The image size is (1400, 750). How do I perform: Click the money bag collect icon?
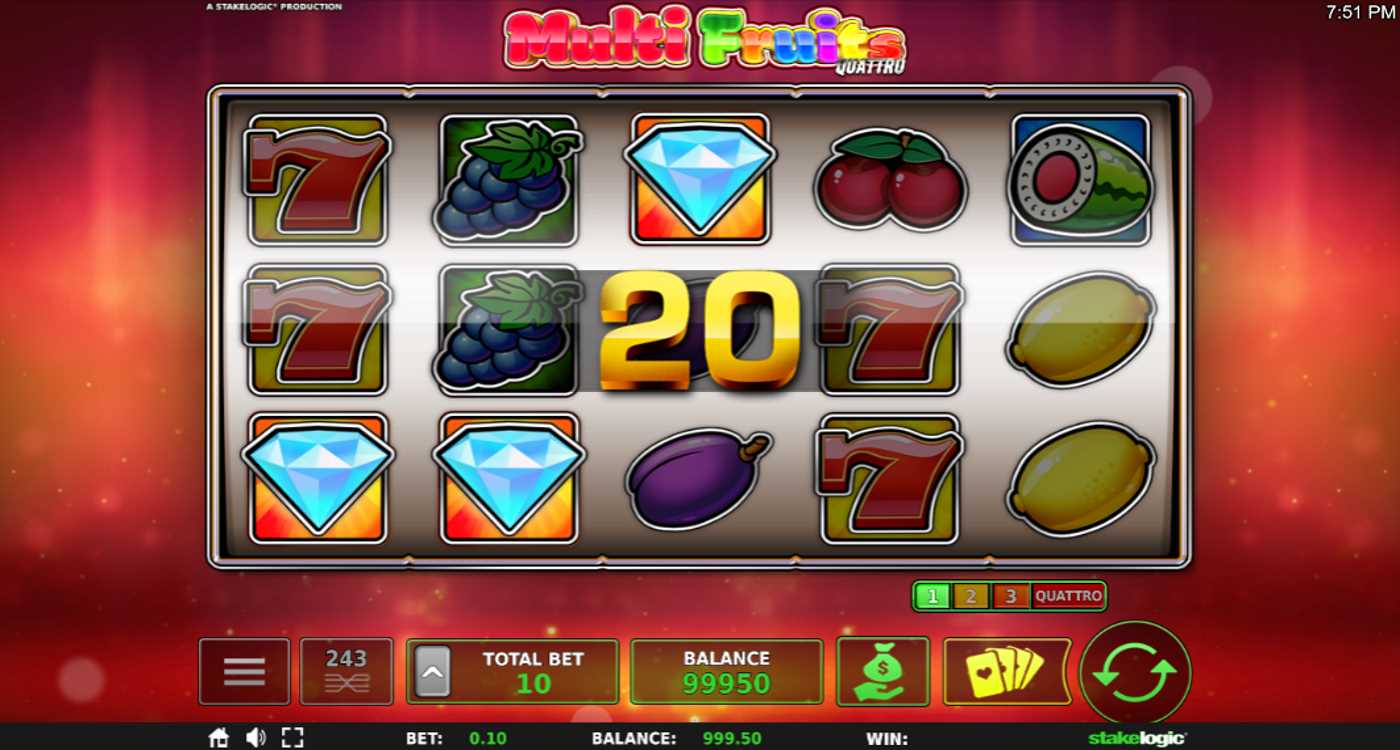tap(883, 671)
